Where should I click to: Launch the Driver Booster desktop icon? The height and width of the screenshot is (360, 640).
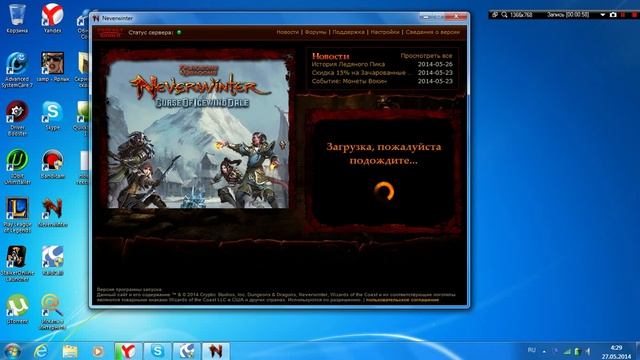17,118
